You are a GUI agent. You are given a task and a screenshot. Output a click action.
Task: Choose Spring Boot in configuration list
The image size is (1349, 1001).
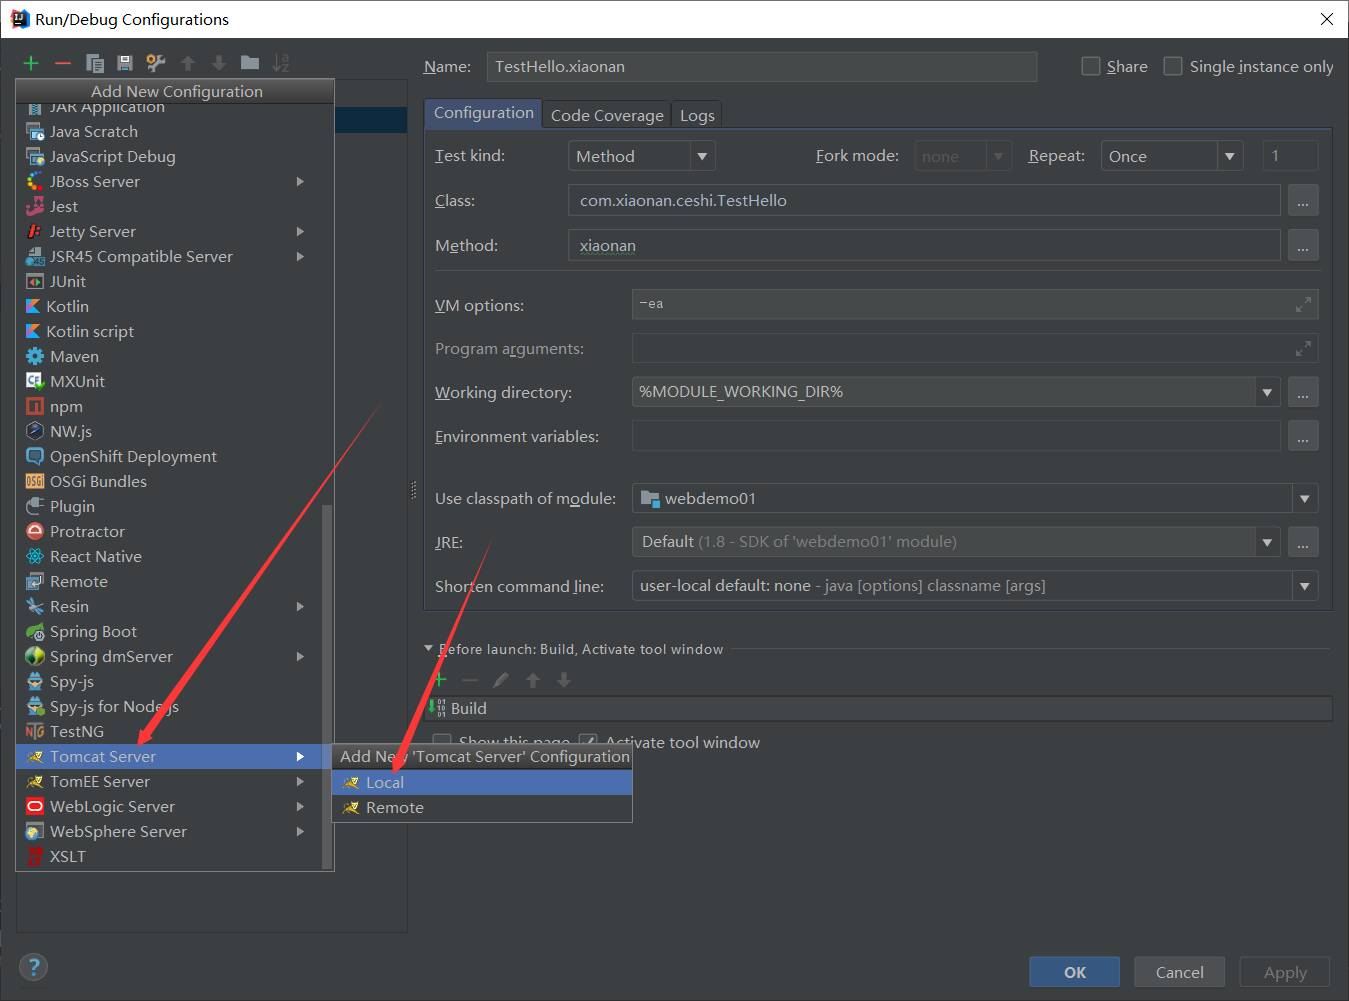coord(168,631)
